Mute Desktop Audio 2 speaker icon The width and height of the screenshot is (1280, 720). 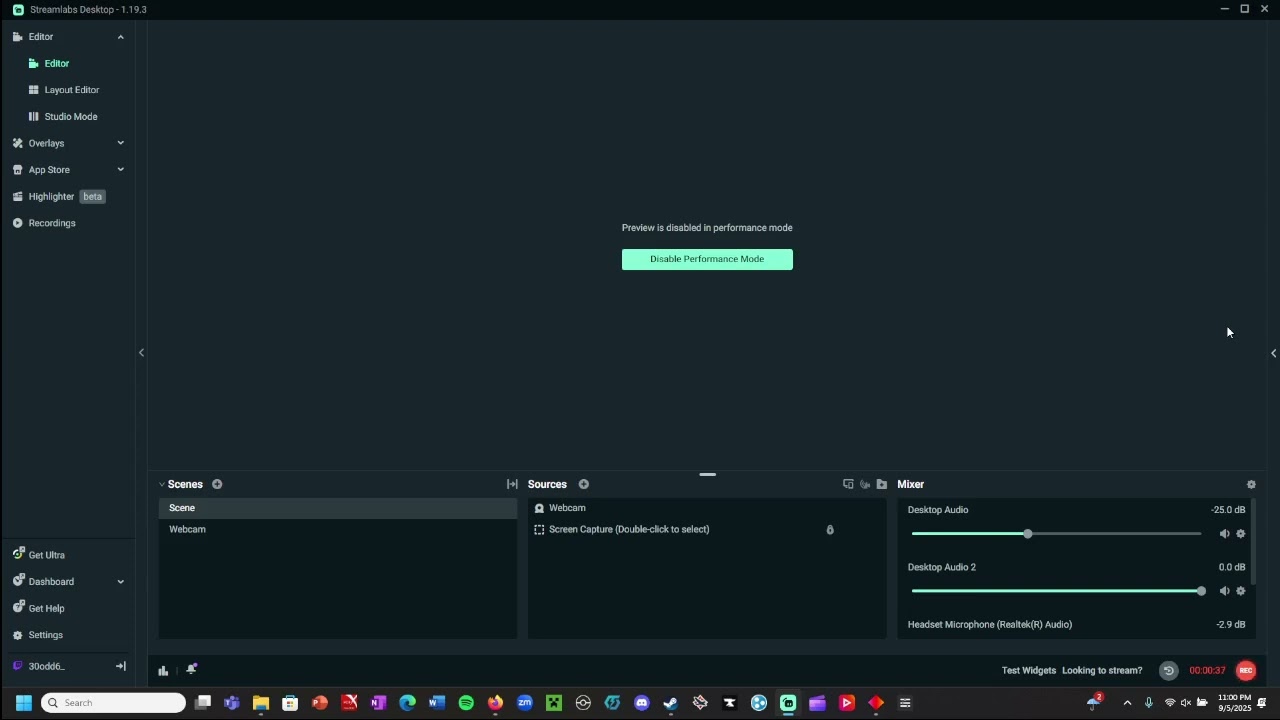click(1224, 591)
